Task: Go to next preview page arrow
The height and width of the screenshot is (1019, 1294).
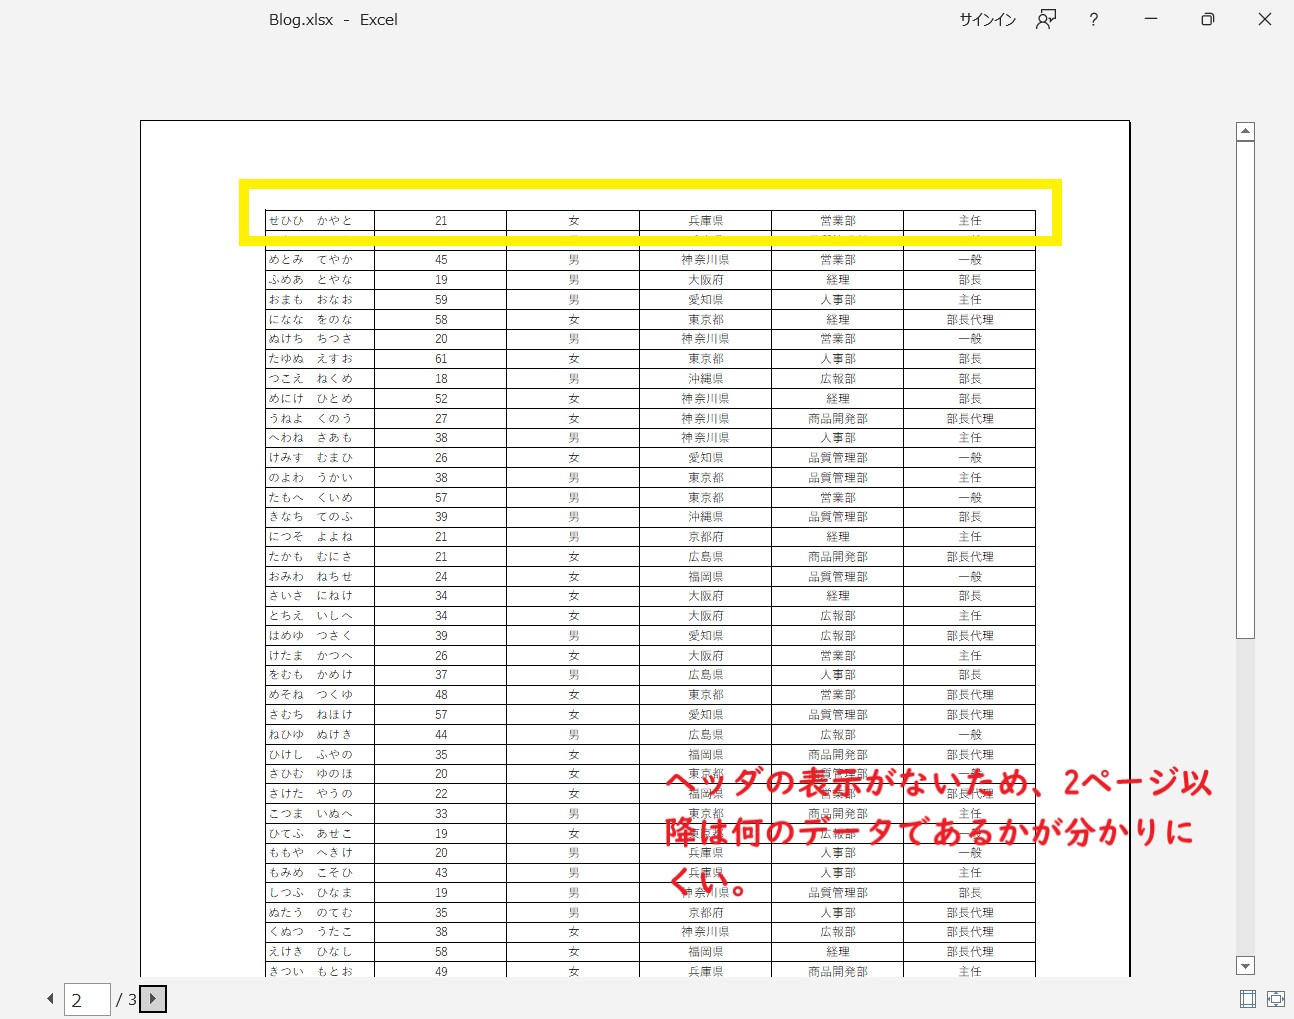Action: click(153, 998)
